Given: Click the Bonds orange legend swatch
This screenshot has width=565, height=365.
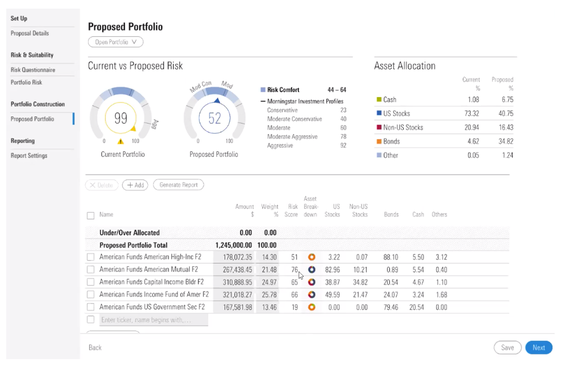Looking at the screenshot, I should [x=379, y=141].
